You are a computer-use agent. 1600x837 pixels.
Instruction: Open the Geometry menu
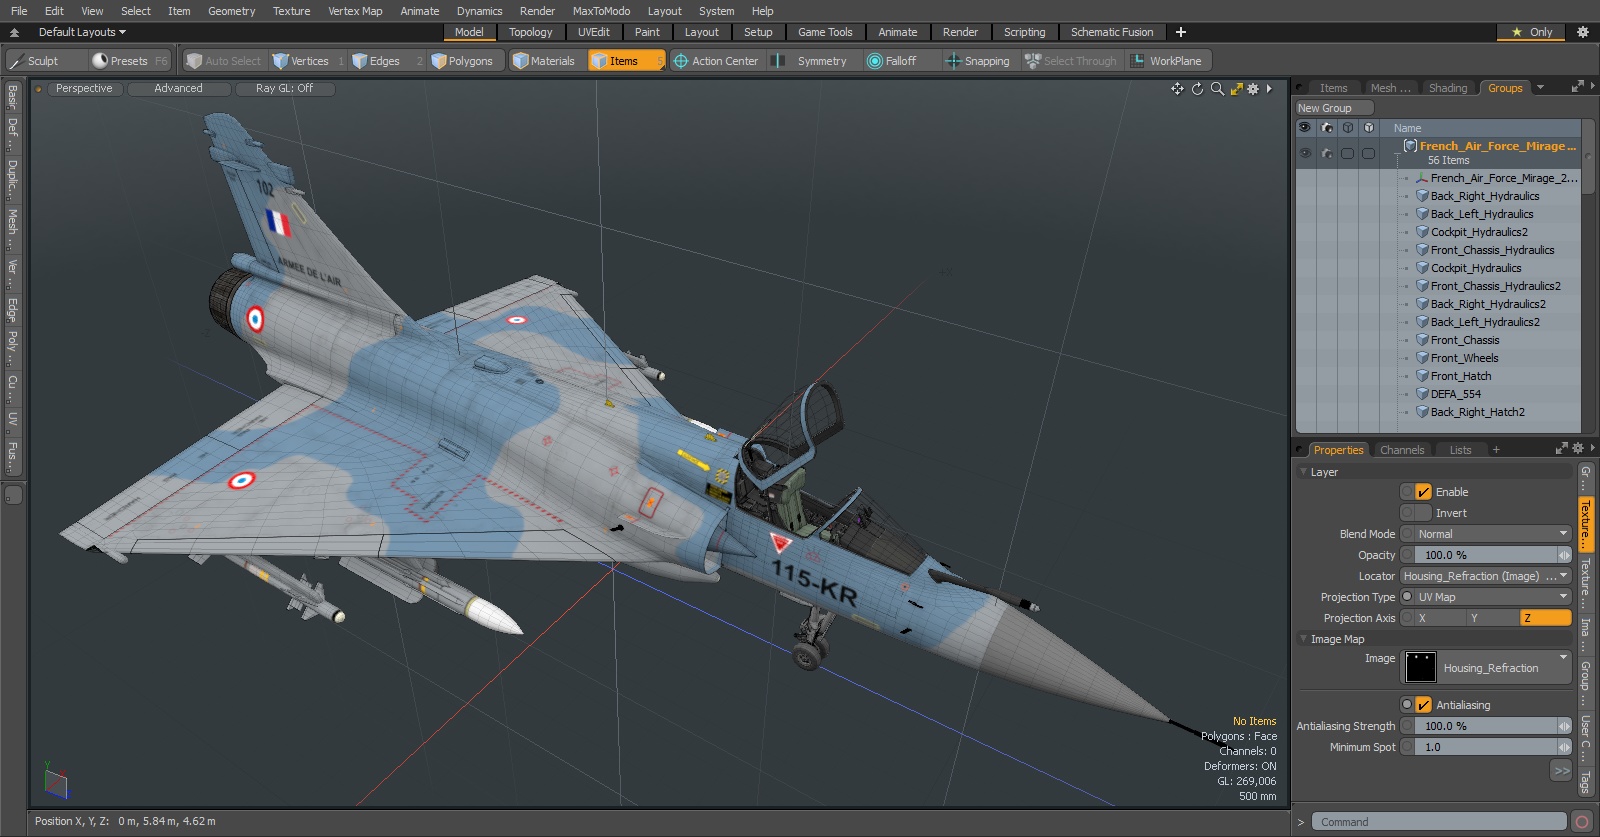click(x=232, y=11)
